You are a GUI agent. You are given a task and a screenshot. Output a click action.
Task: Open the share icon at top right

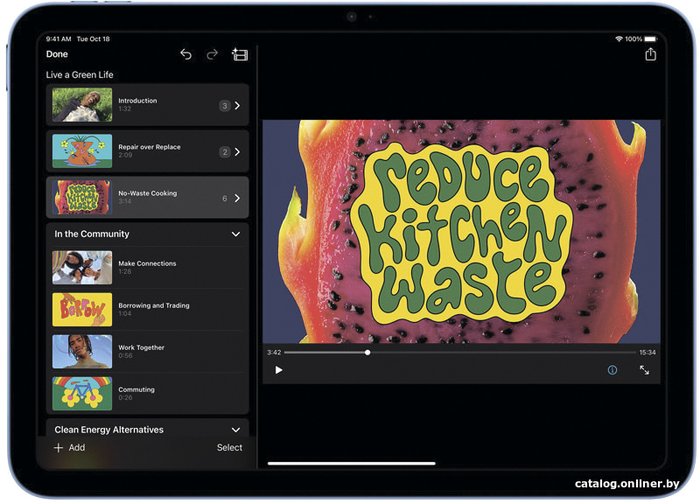coord(650,54)
